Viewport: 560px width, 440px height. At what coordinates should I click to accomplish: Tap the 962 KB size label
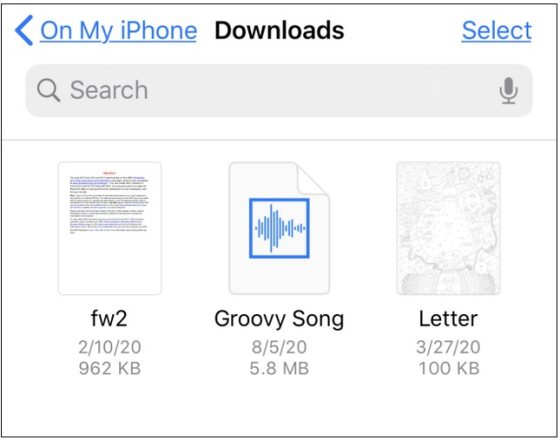(x=110, y=369)
